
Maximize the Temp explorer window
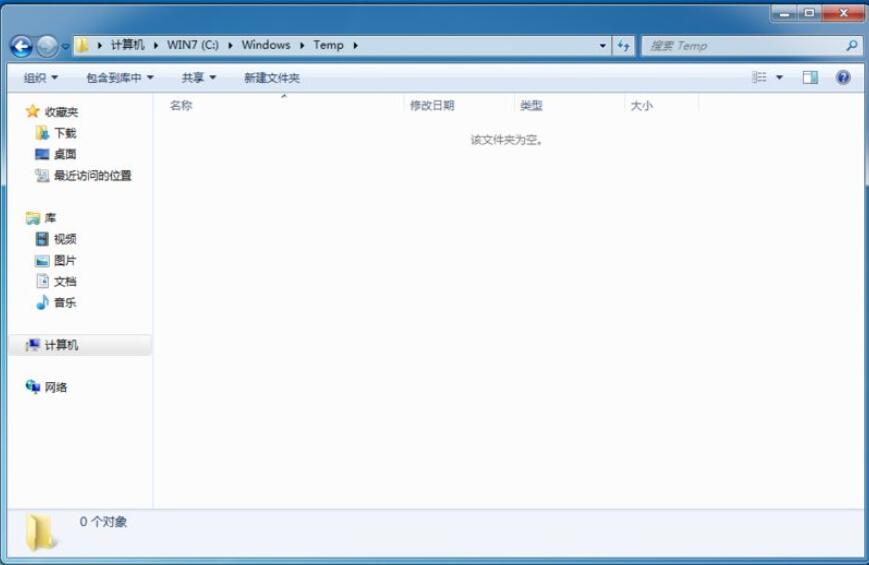pyautogui.click(x=809, y=13)
